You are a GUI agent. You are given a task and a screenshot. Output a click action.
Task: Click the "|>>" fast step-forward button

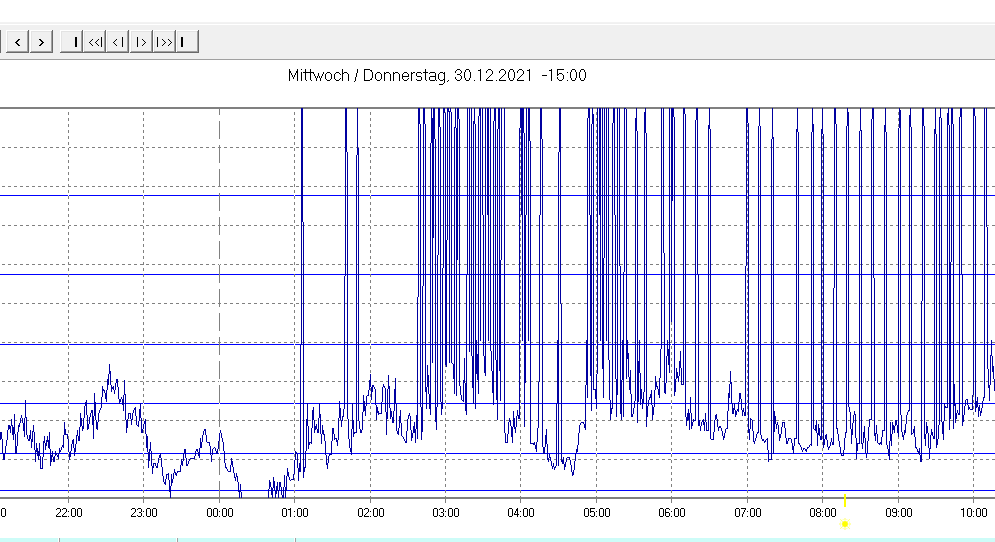(x=165, y=41)
